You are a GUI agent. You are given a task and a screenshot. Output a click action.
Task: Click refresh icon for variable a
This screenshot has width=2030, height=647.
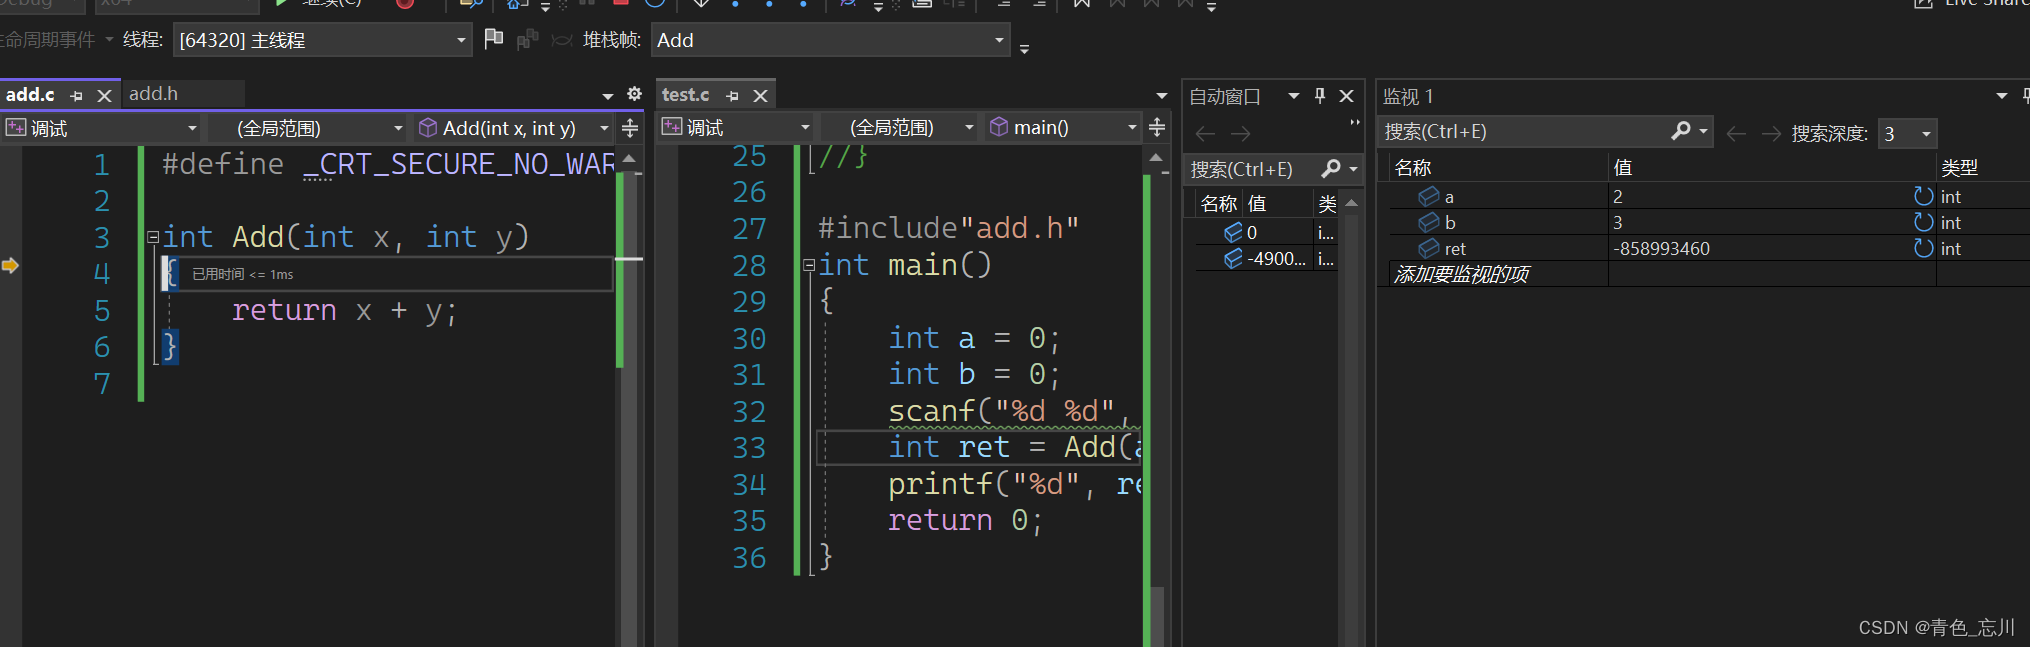1923,196
